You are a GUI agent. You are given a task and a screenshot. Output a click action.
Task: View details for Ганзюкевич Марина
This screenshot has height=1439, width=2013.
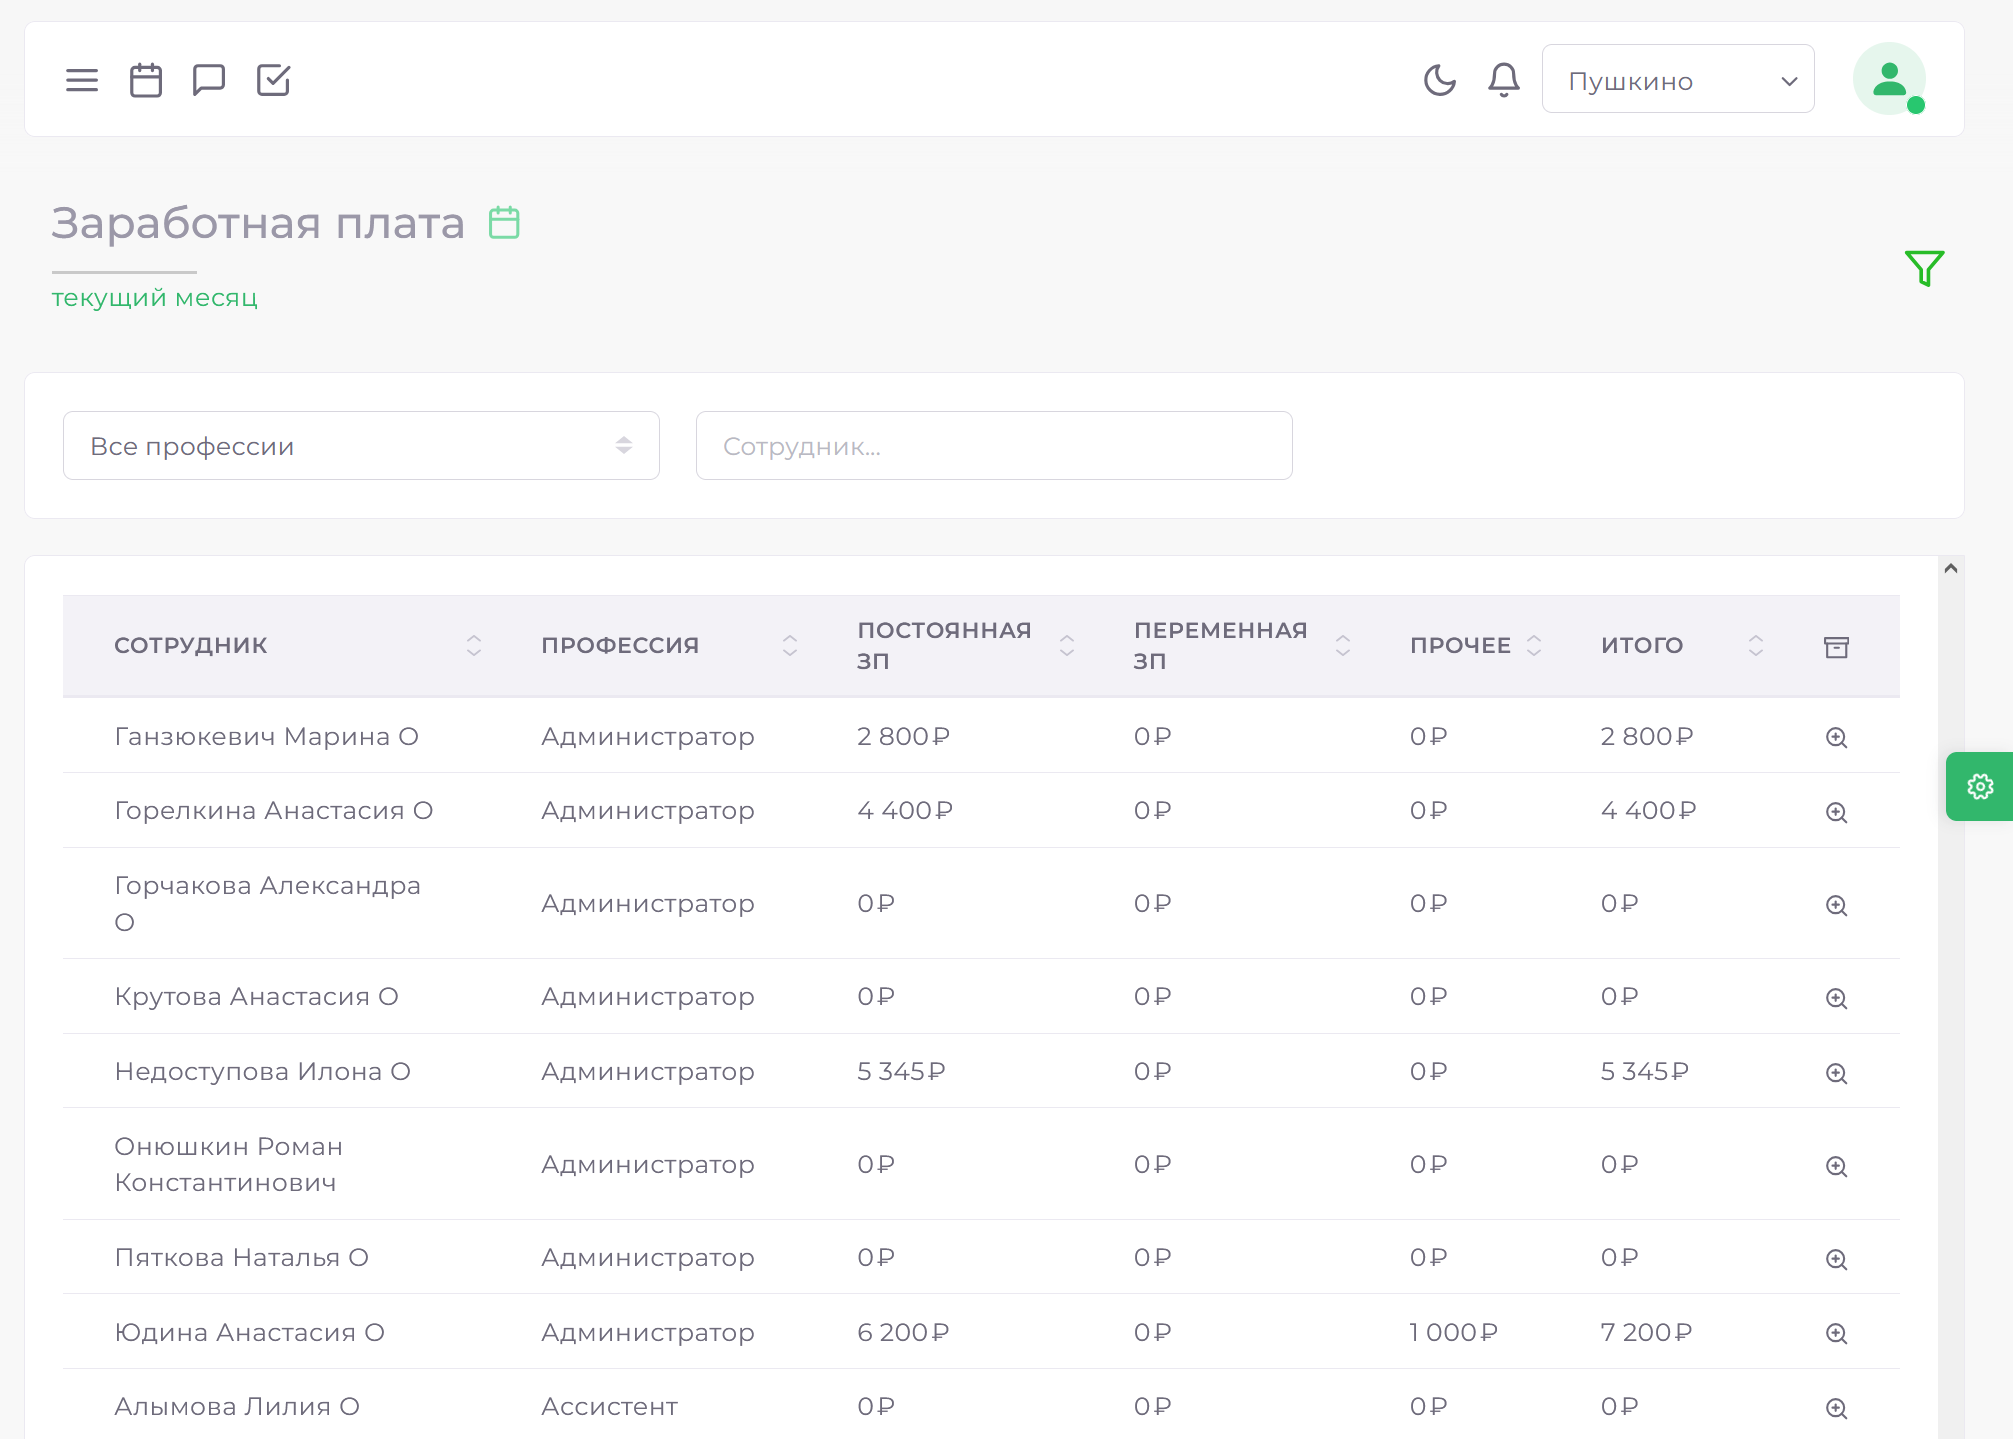point(1837,738)
